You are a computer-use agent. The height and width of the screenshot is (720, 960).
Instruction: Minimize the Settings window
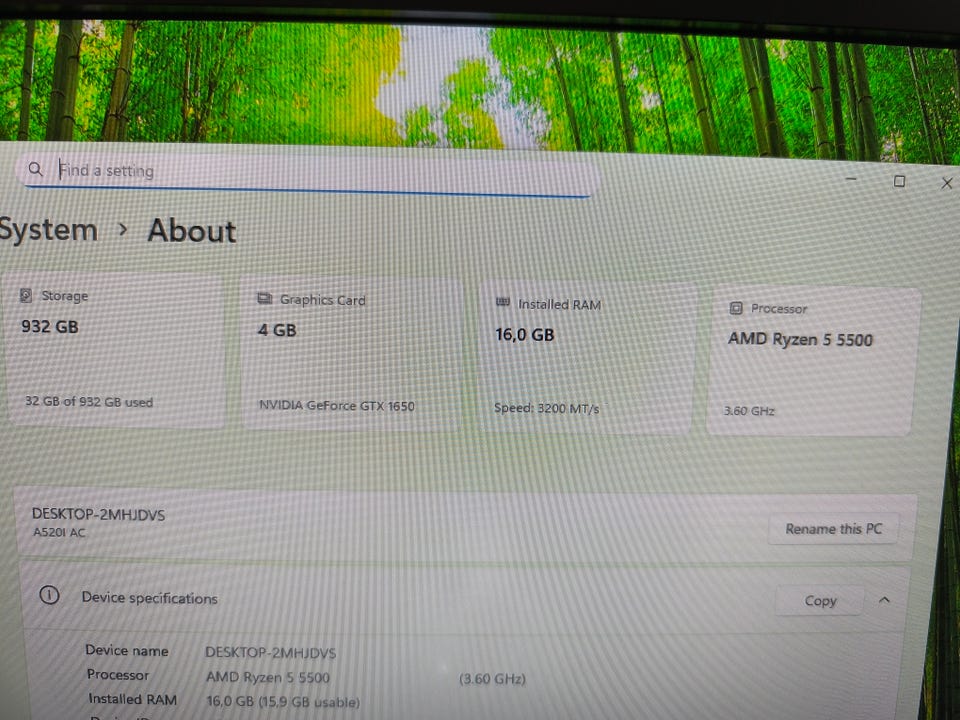coord(851,179)
